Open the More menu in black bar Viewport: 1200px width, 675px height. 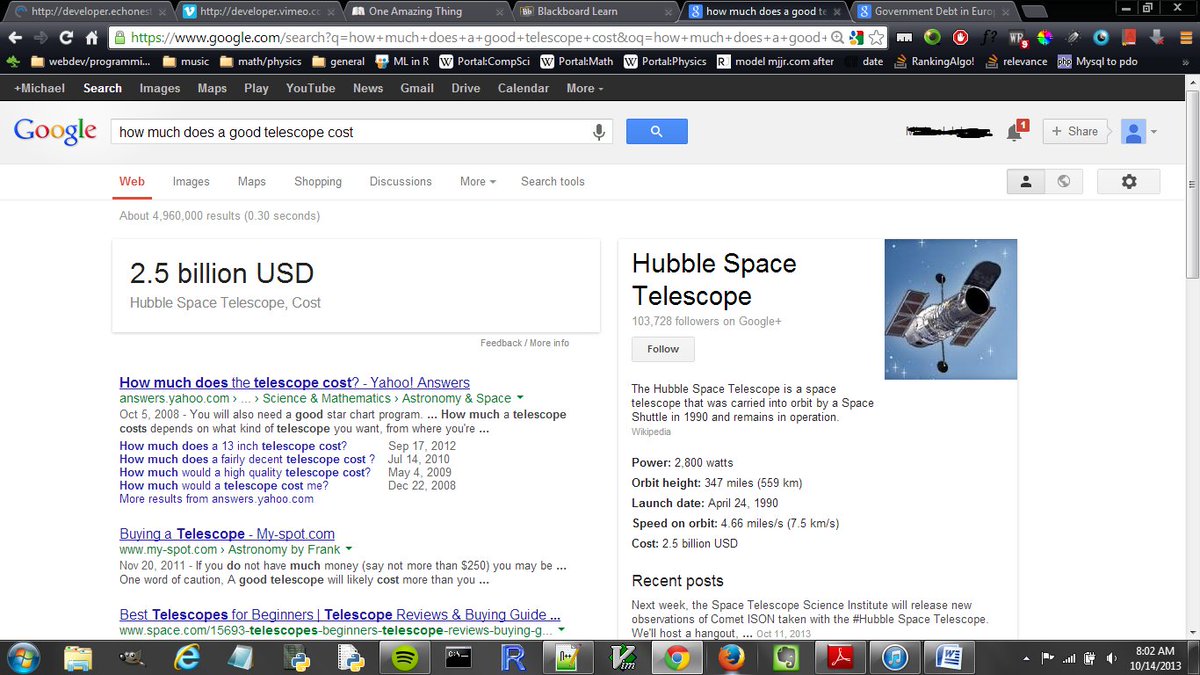click(x=585, y=88)
